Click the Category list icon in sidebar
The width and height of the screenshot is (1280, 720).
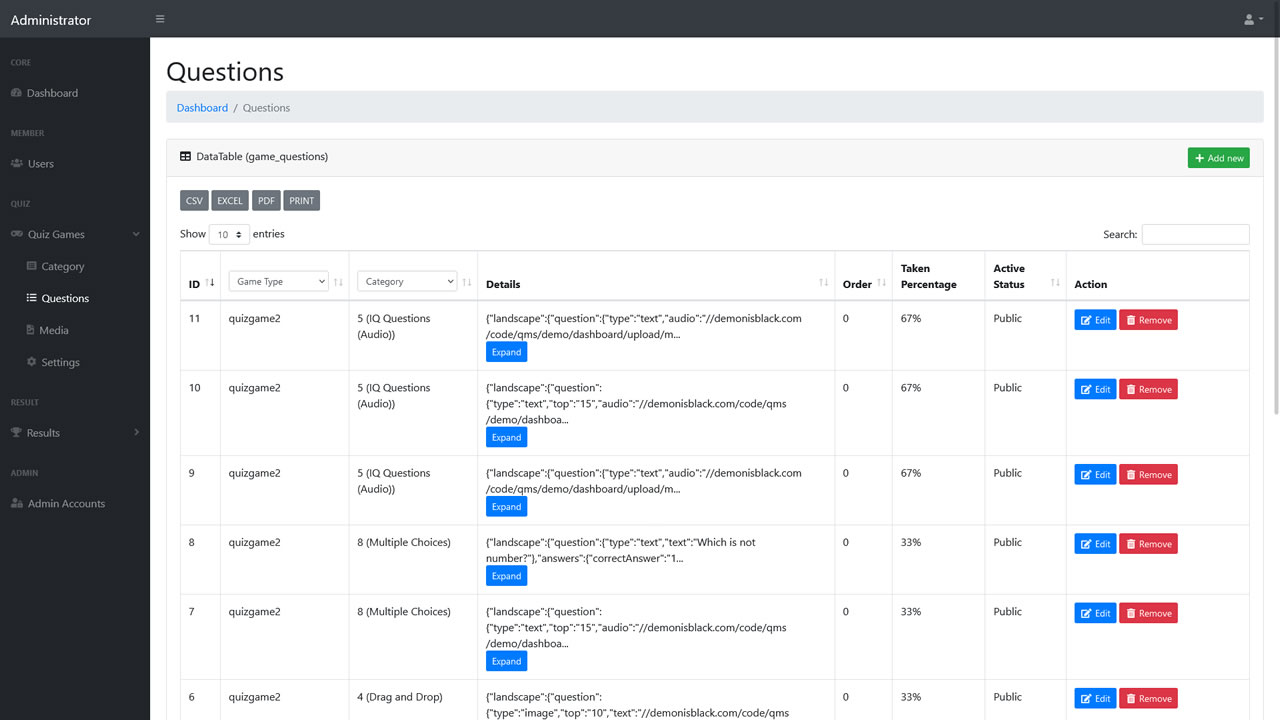(x=31, y=267)
